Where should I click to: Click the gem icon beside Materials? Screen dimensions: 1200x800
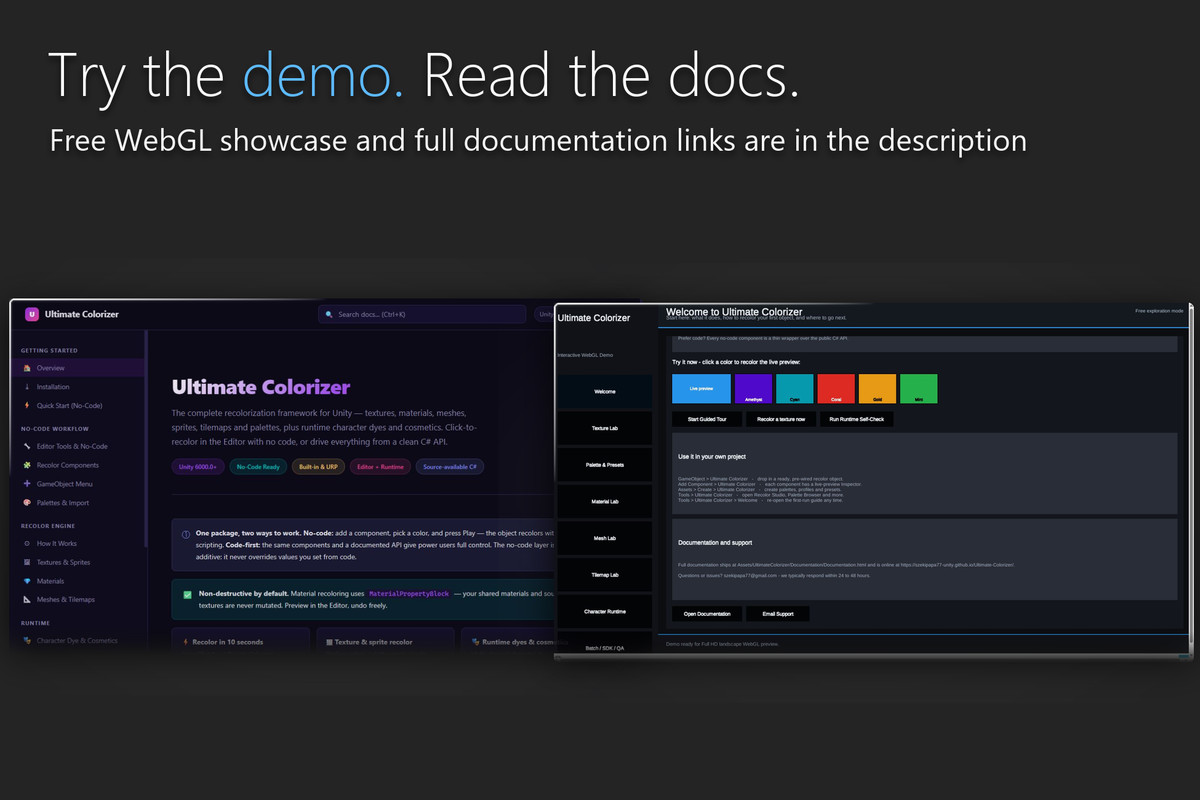[x=27, y=581]
